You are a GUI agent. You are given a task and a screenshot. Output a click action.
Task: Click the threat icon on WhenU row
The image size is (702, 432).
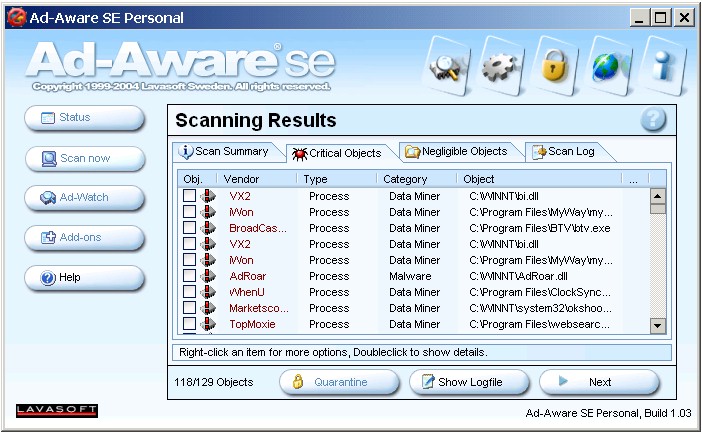tap(208, 292)
